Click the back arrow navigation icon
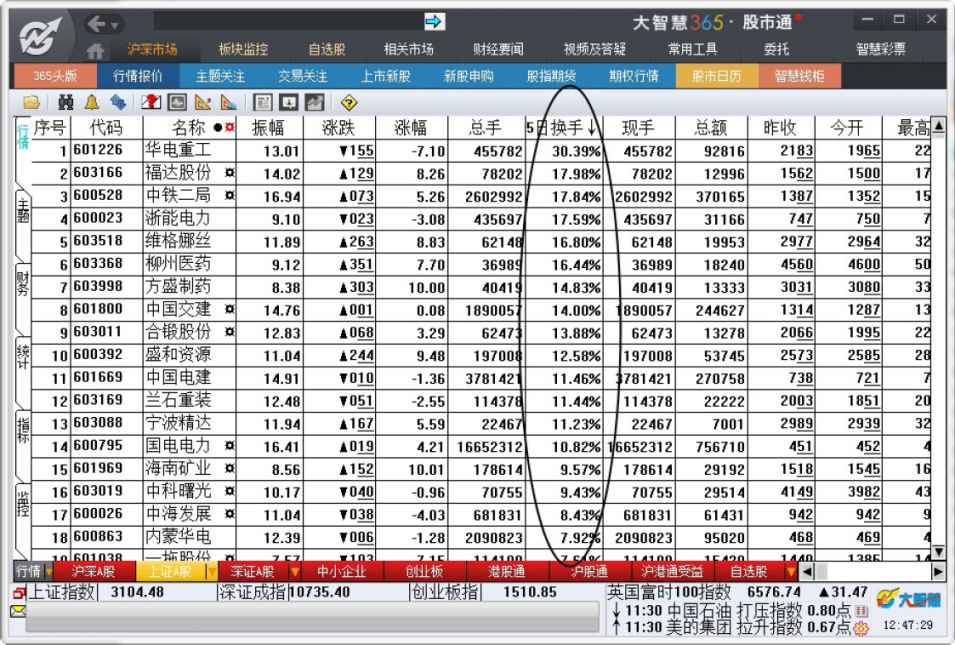Image resolution: width=955 pixels, height=645 pixels. [96, 24]
